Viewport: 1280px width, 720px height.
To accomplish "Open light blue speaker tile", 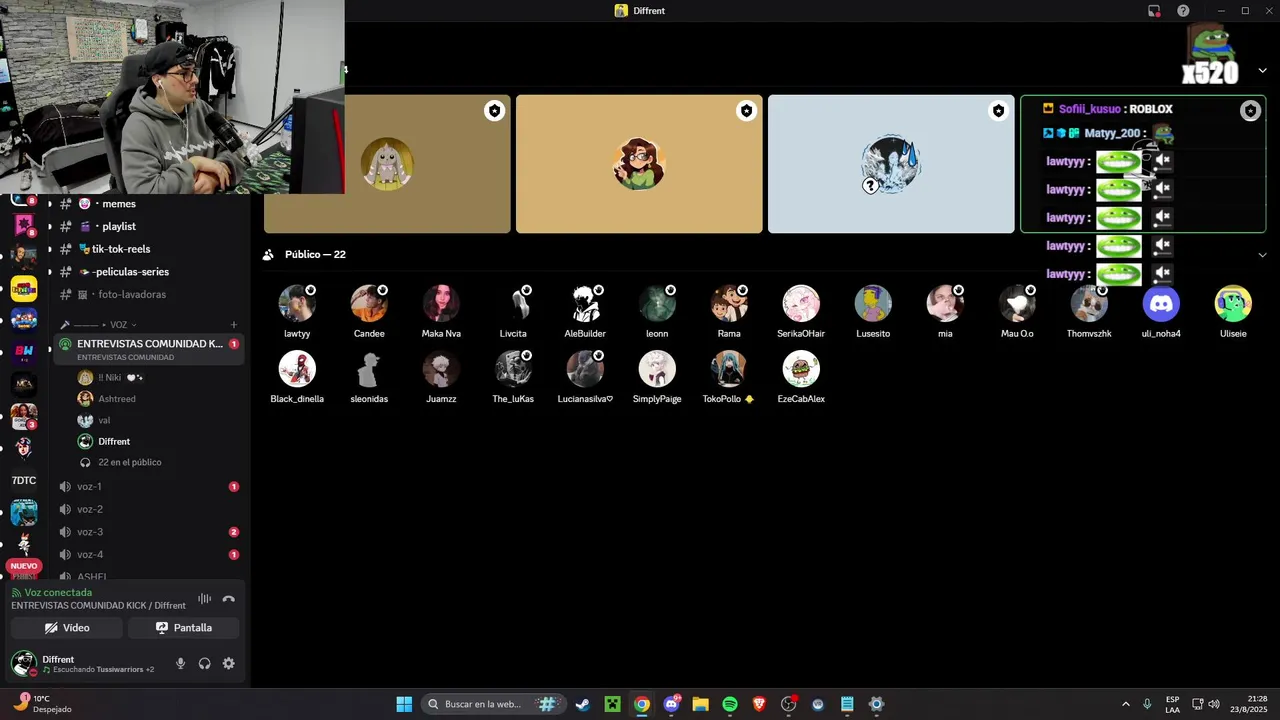I will pos(891,164).
